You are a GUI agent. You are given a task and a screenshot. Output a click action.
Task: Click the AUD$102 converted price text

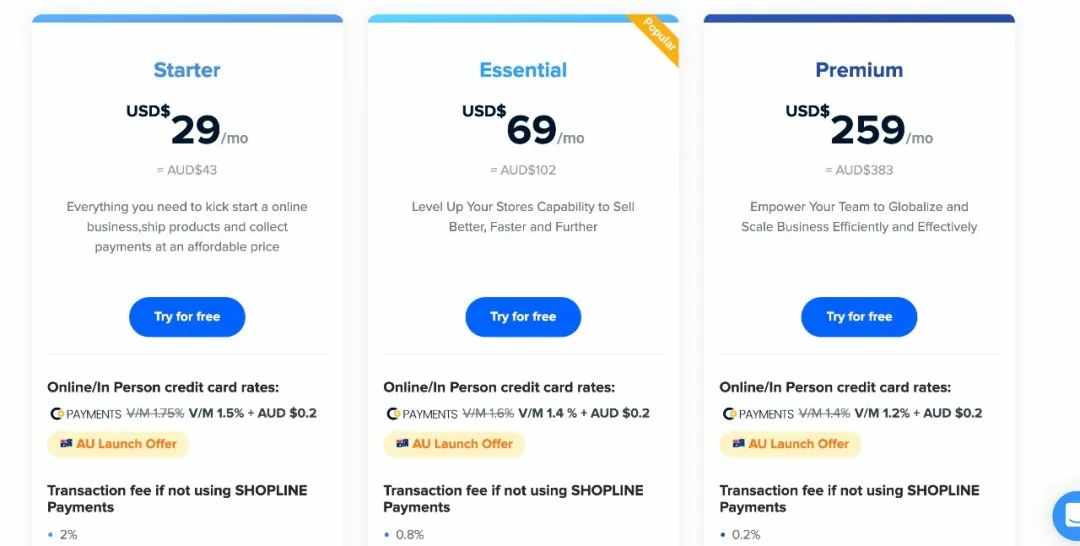[x=523, y=170]
